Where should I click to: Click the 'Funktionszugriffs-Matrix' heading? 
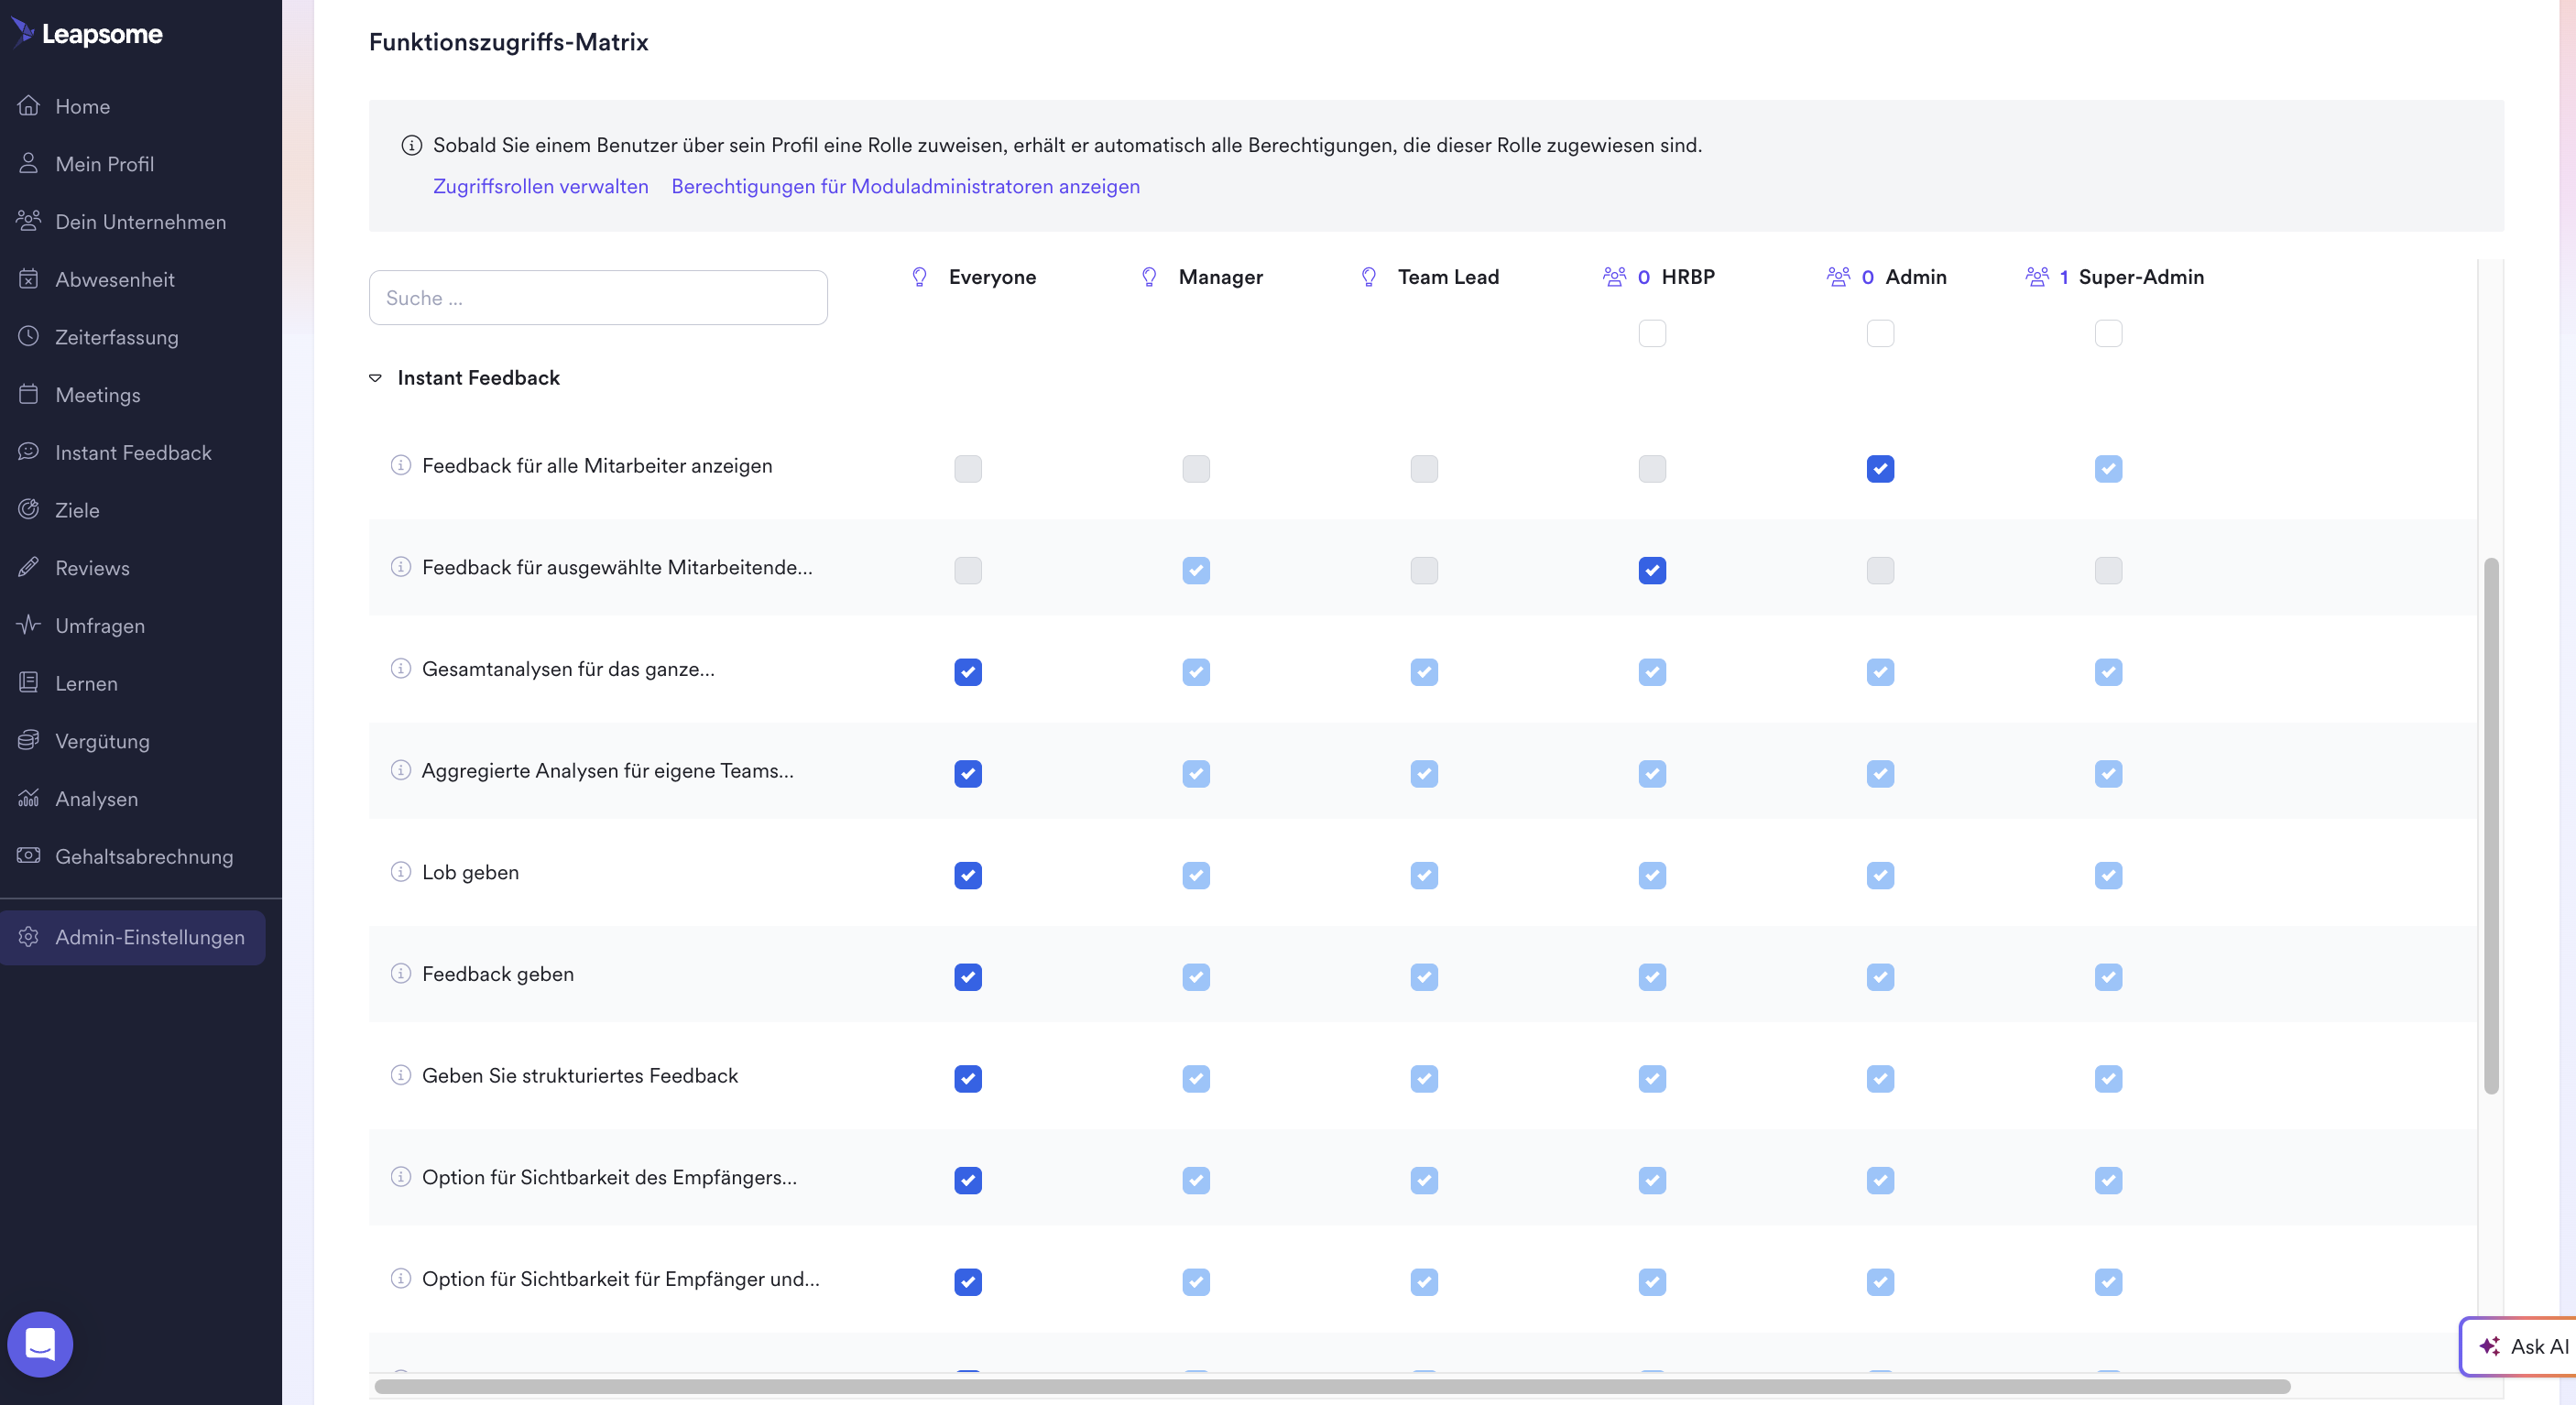tap(508, 42)
